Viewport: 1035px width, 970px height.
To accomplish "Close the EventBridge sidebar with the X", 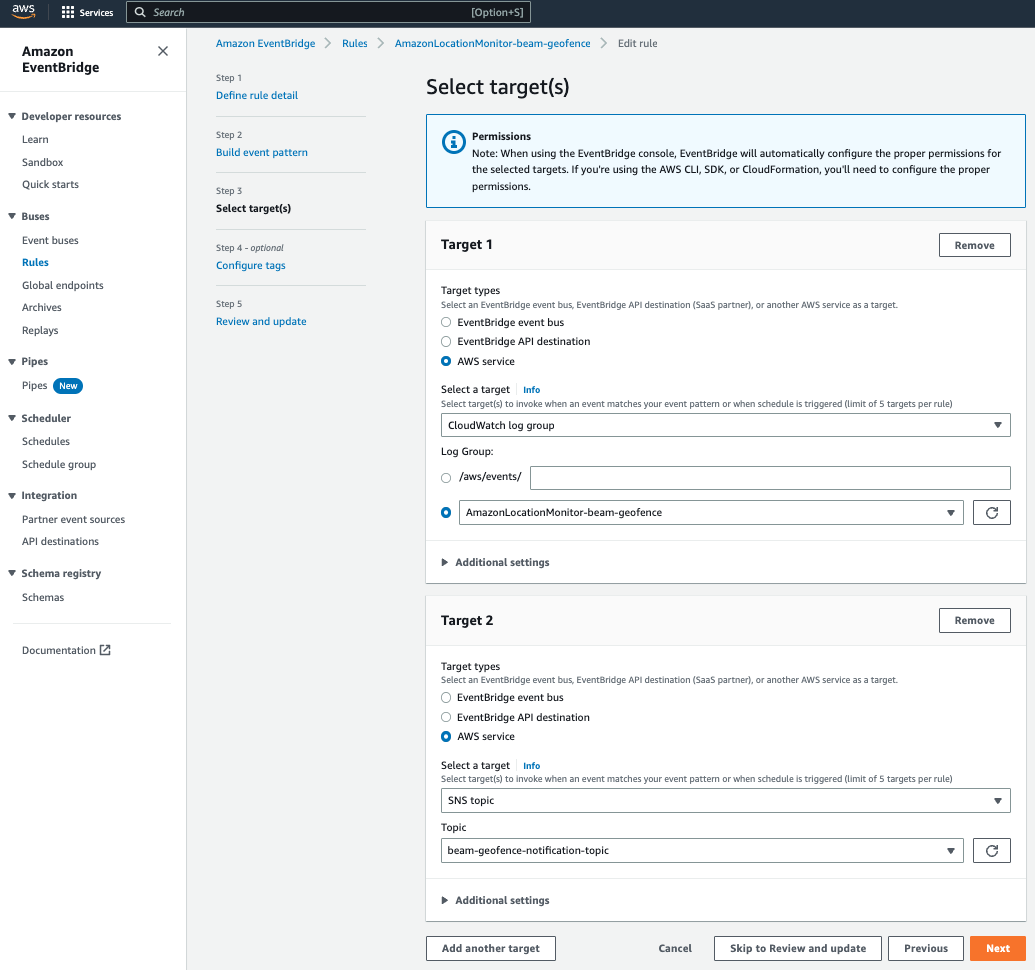I will pos(162,50).
